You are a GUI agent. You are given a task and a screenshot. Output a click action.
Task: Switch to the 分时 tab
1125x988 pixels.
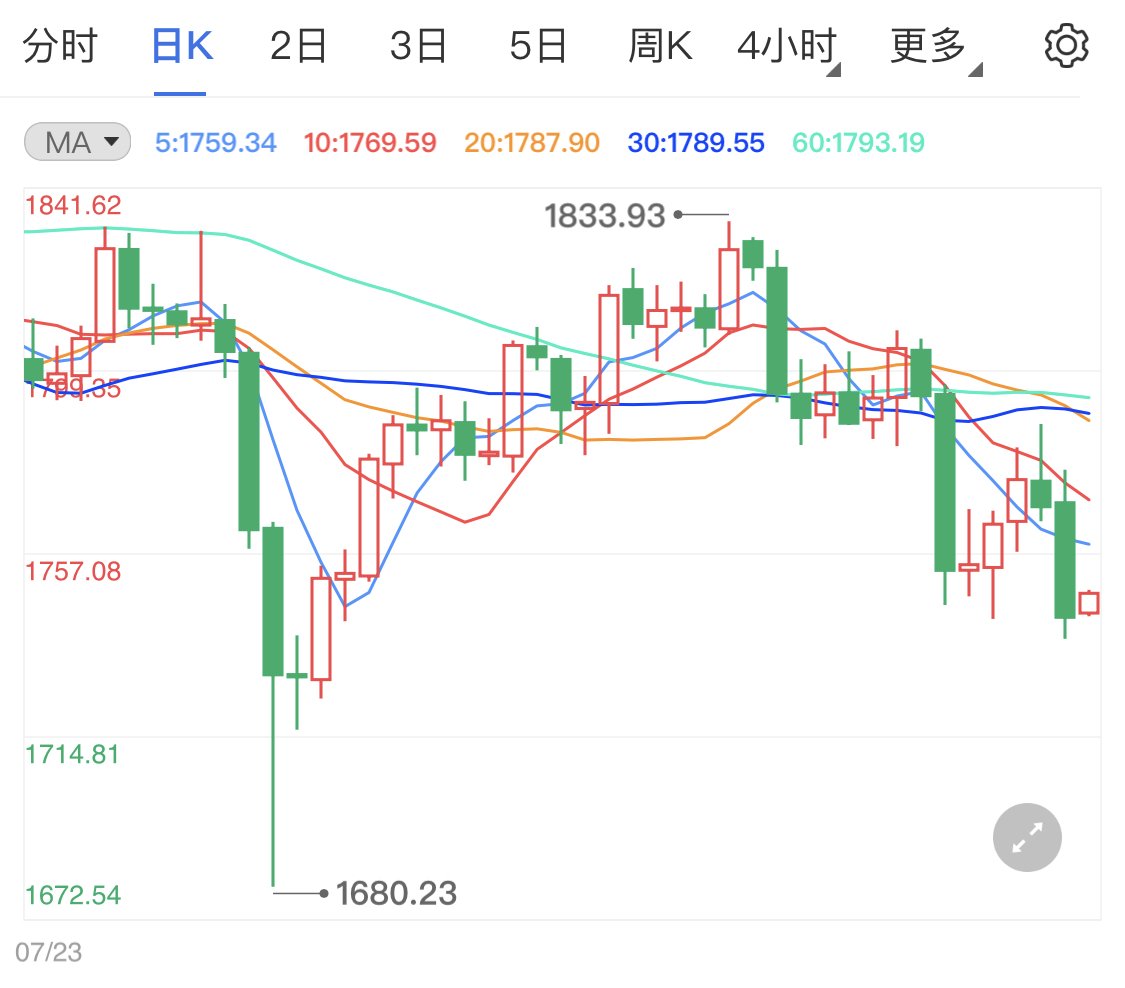click(60, 46)
